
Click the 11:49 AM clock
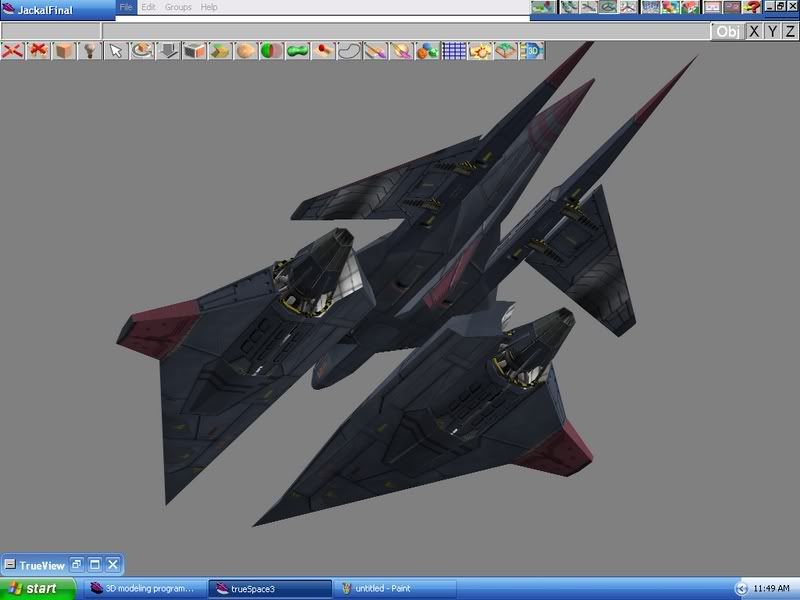(771, 589)
